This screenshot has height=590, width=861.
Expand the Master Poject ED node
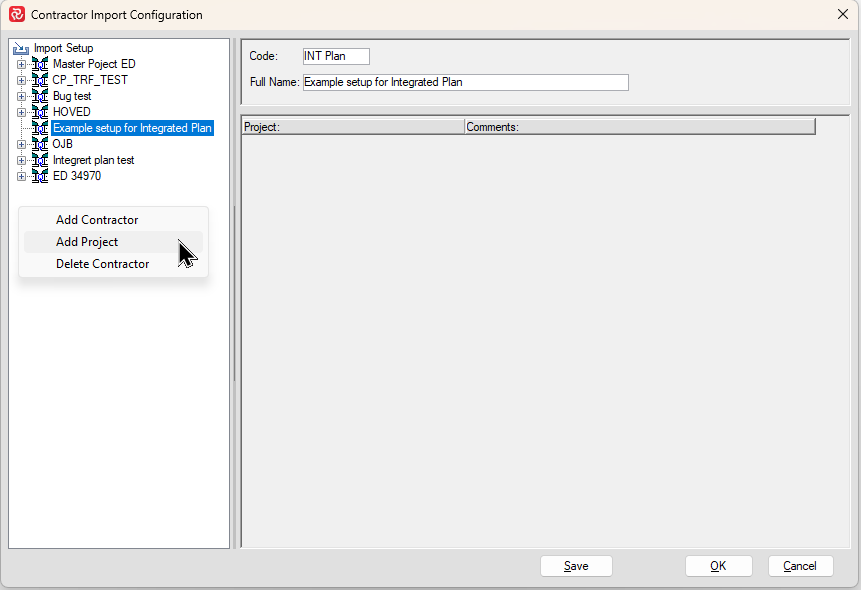point(21,64)
